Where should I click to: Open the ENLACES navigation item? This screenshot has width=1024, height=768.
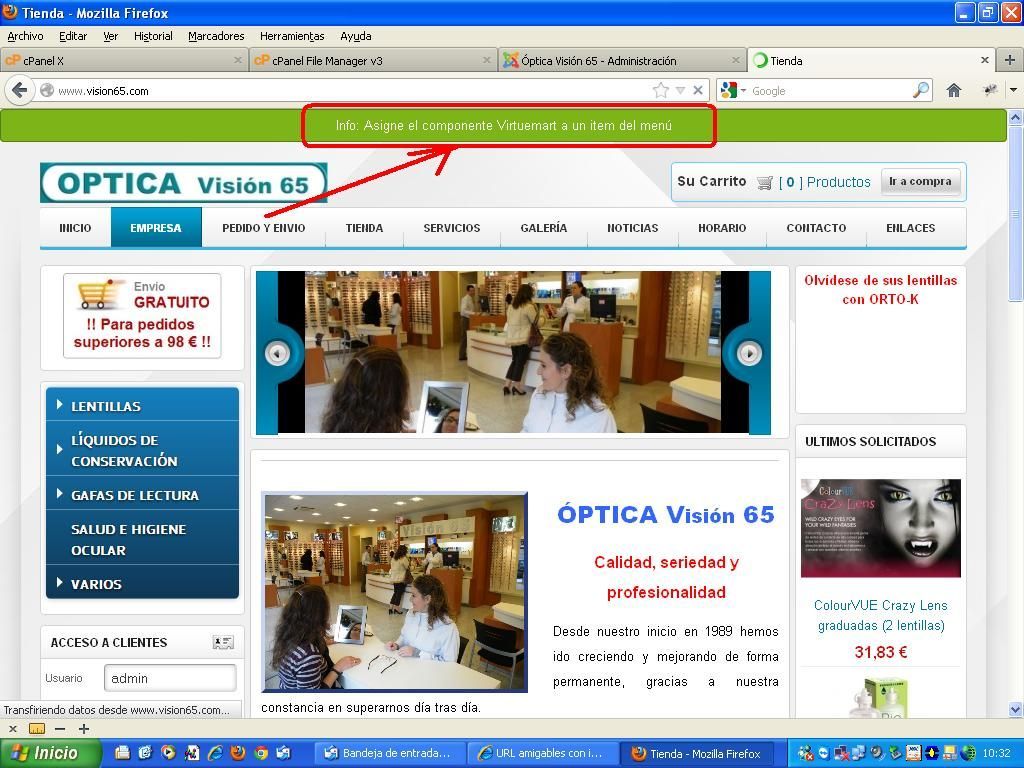[911, 228]
